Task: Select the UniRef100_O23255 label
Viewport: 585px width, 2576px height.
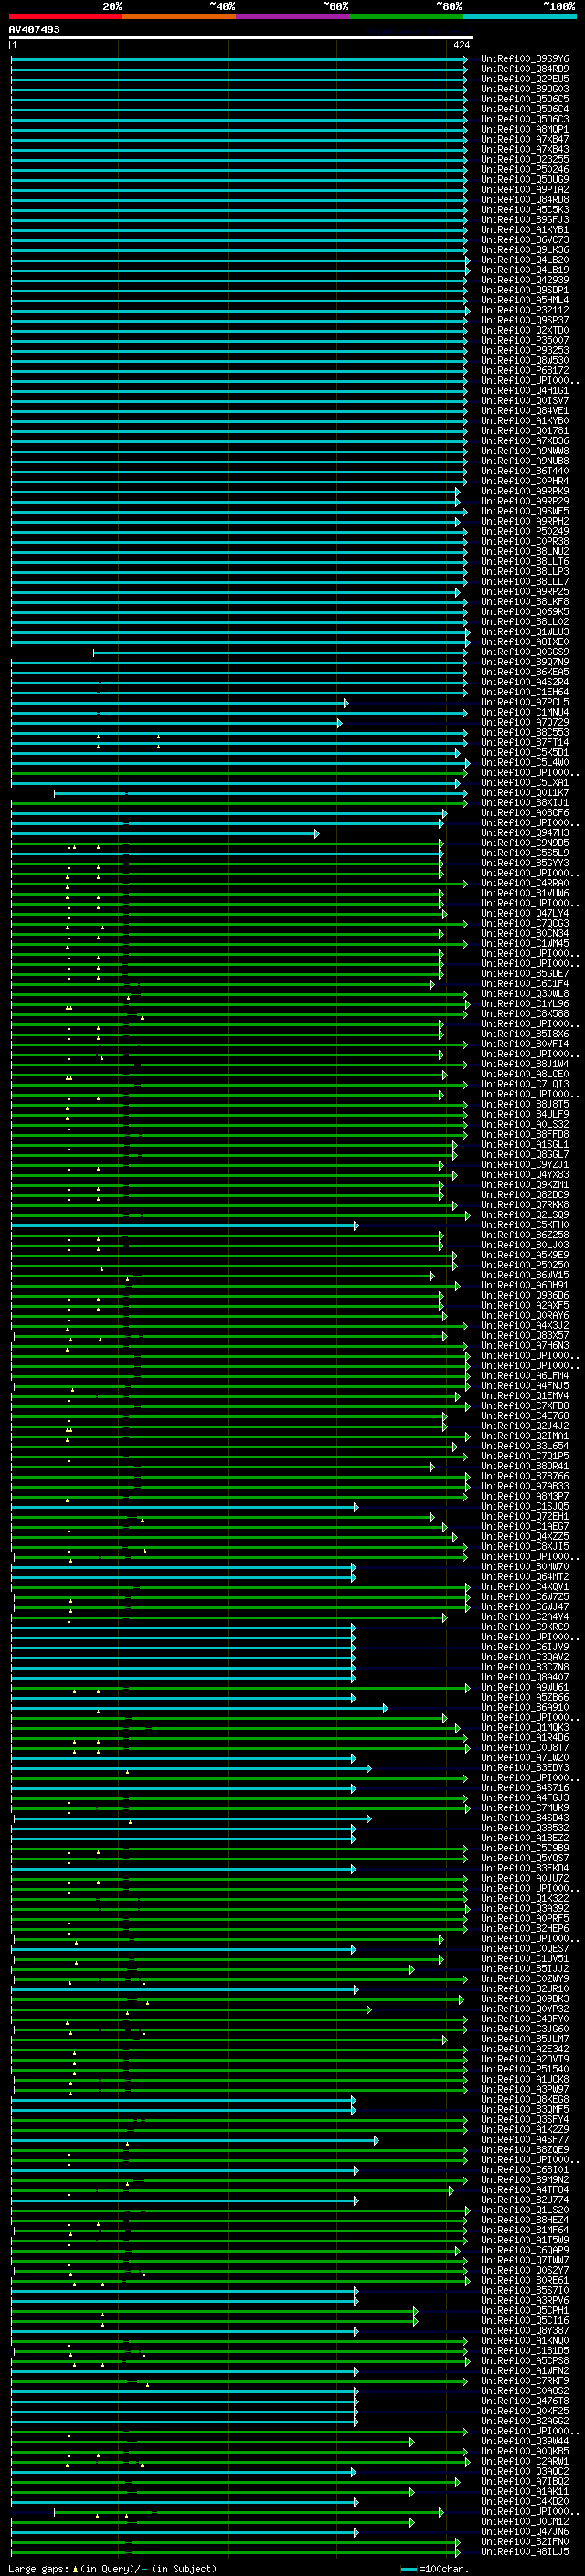Action: (524, 159)
